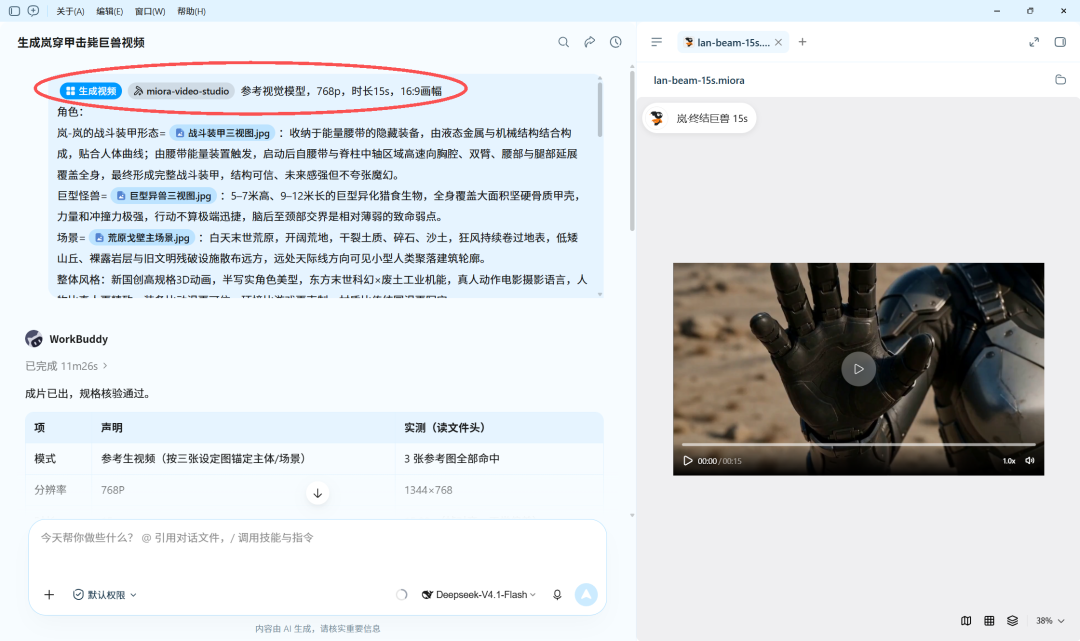This screenshot has width=1080, height=641.
Task: Open the Deepseek-V4.1-Flash model selector
Action: (x=478, y=595)
